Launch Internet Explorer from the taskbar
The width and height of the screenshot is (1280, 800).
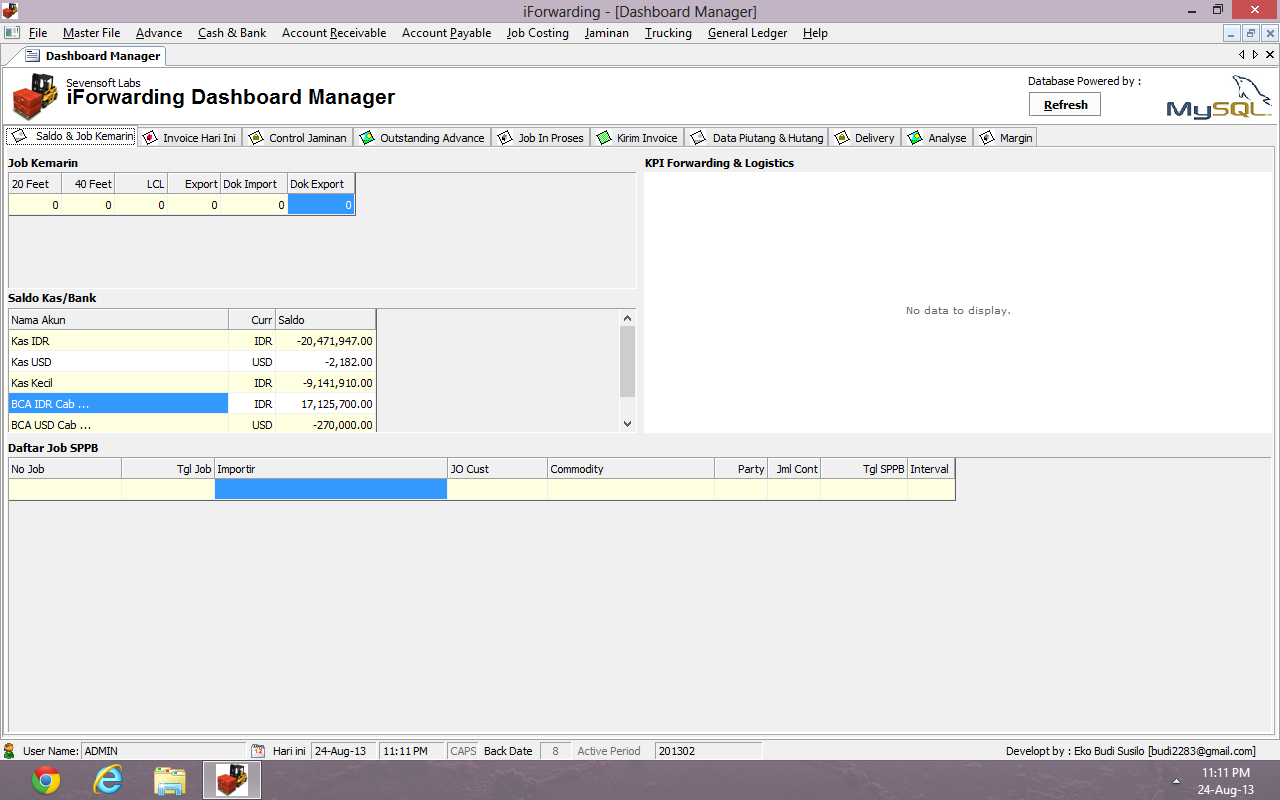point(107,779)
